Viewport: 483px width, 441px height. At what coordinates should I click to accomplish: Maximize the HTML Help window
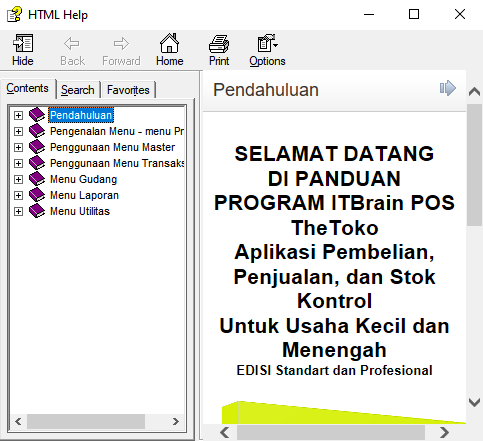coord(414,14)
